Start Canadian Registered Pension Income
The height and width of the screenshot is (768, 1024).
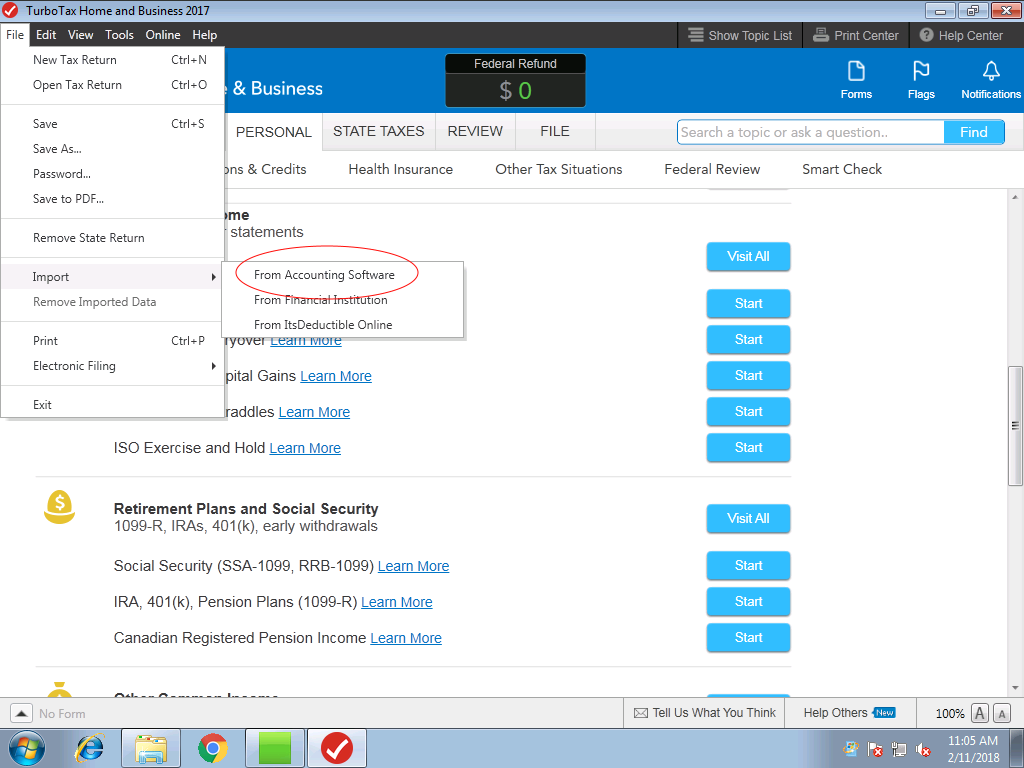pyautogui.click(x=748, y=637)
